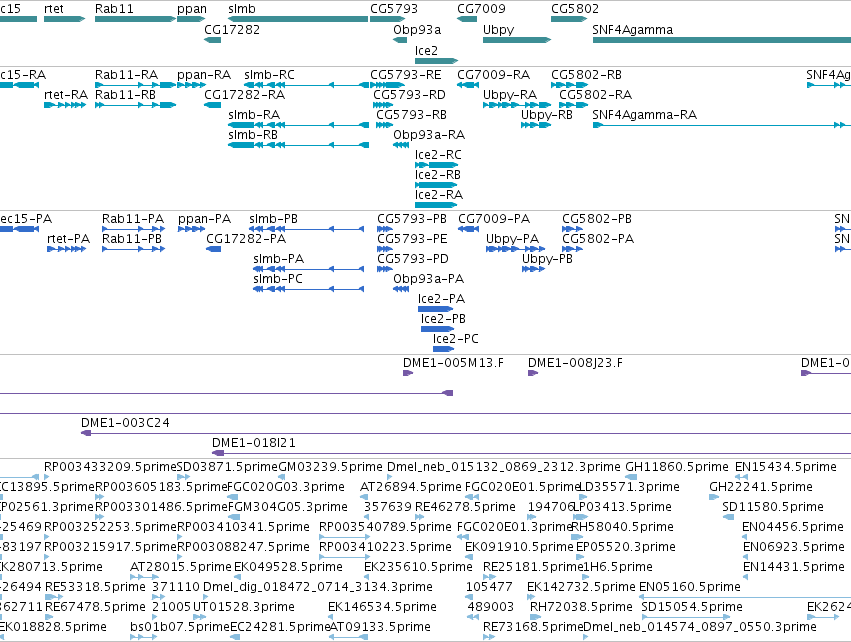Select the slmb-RA transcript label

click(254, 115)
